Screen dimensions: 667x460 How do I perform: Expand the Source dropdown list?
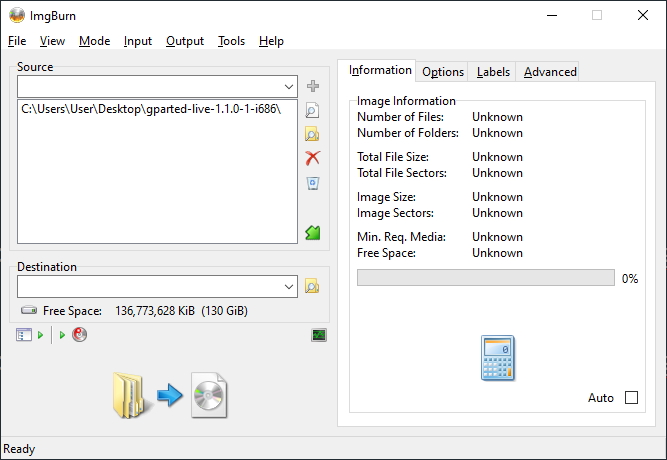tap(289, 87)
